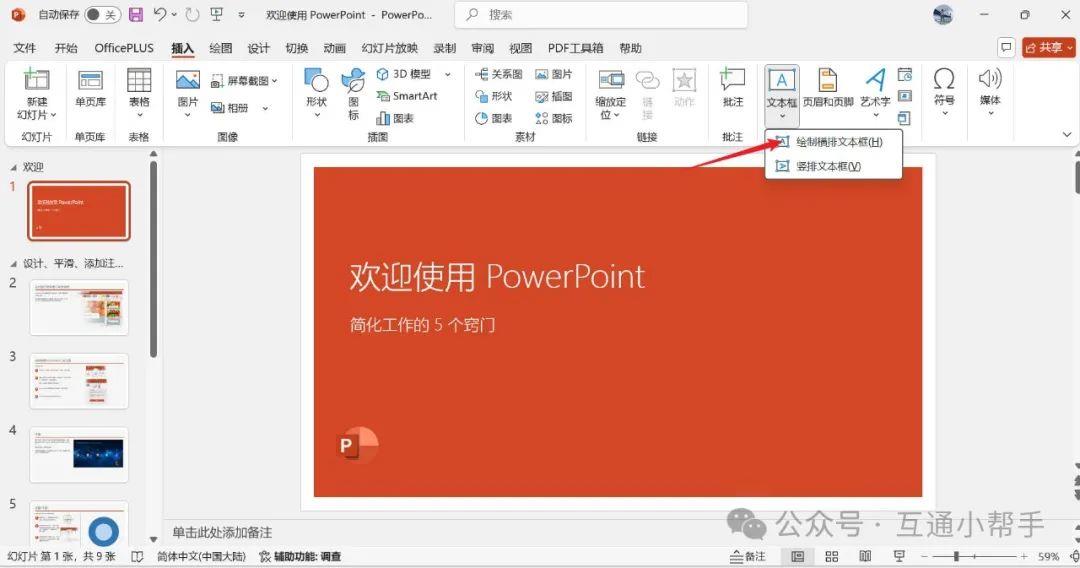The image size is (1080, 568).
Task: Expand the 文本框 text box dropdown arrow
Action: click(x=782, y=116)
